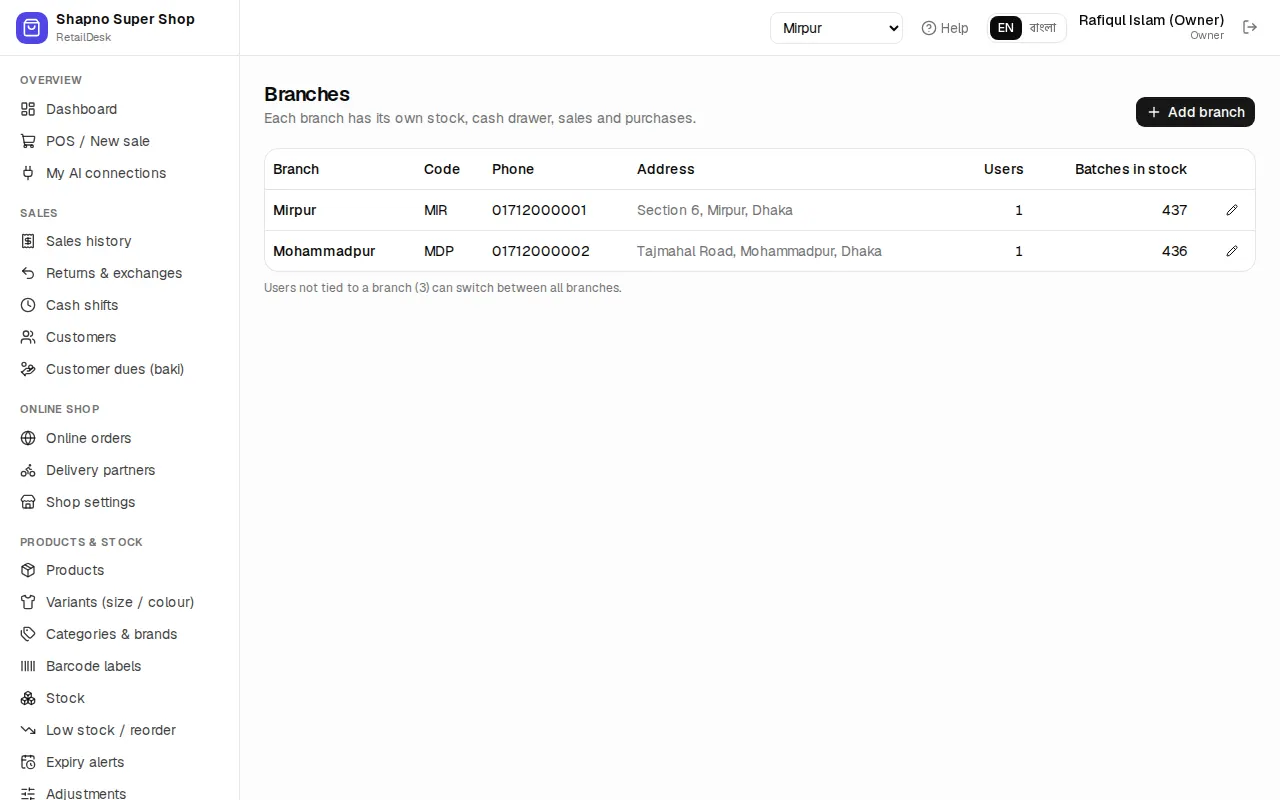This screenshot has height=800, width=1280.
Task: Switch language to বাংলা
Action: (x=1043, y=28)
